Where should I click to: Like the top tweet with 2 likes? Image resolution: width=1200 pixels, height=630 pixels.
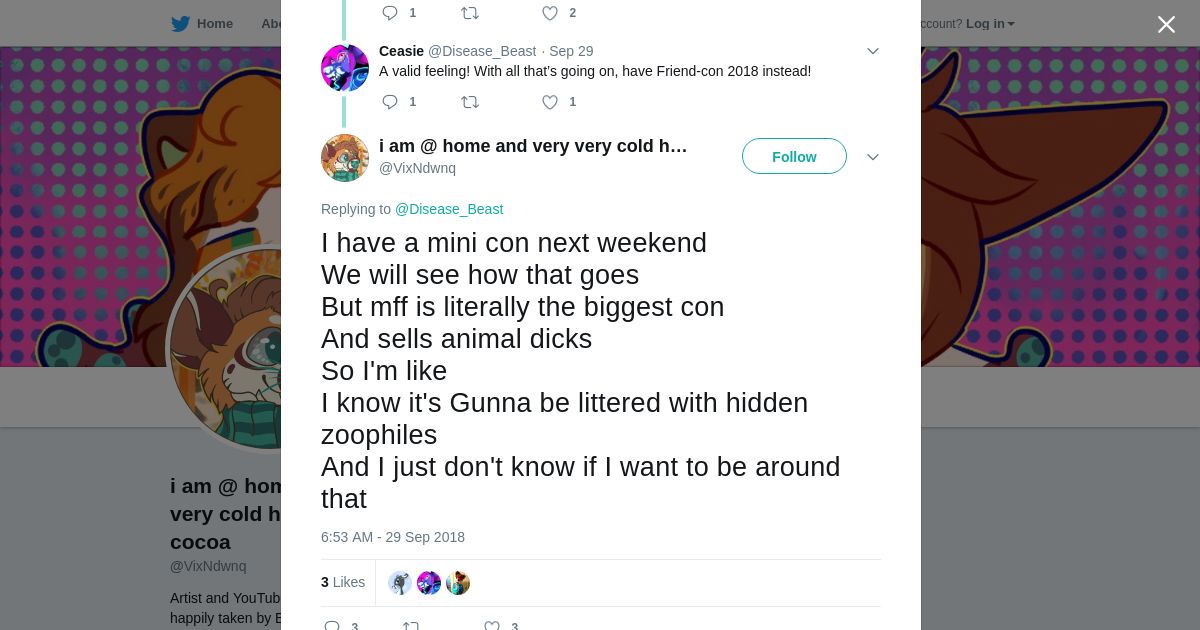pos(550,13)
